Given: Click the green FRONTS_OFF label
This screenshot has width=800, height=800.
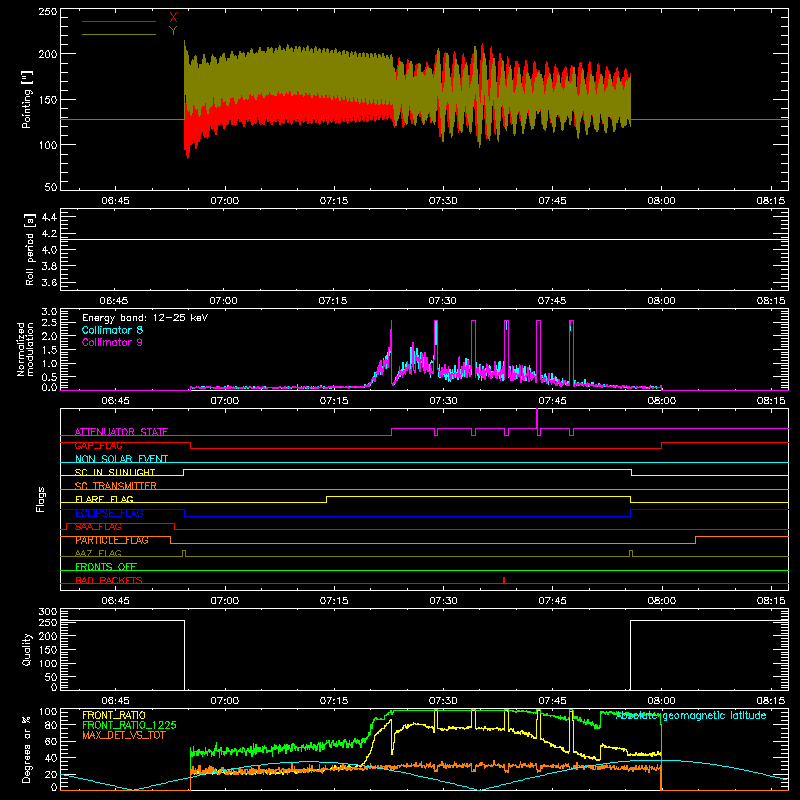Looking at the screenshot, I should tap(106, 567).
